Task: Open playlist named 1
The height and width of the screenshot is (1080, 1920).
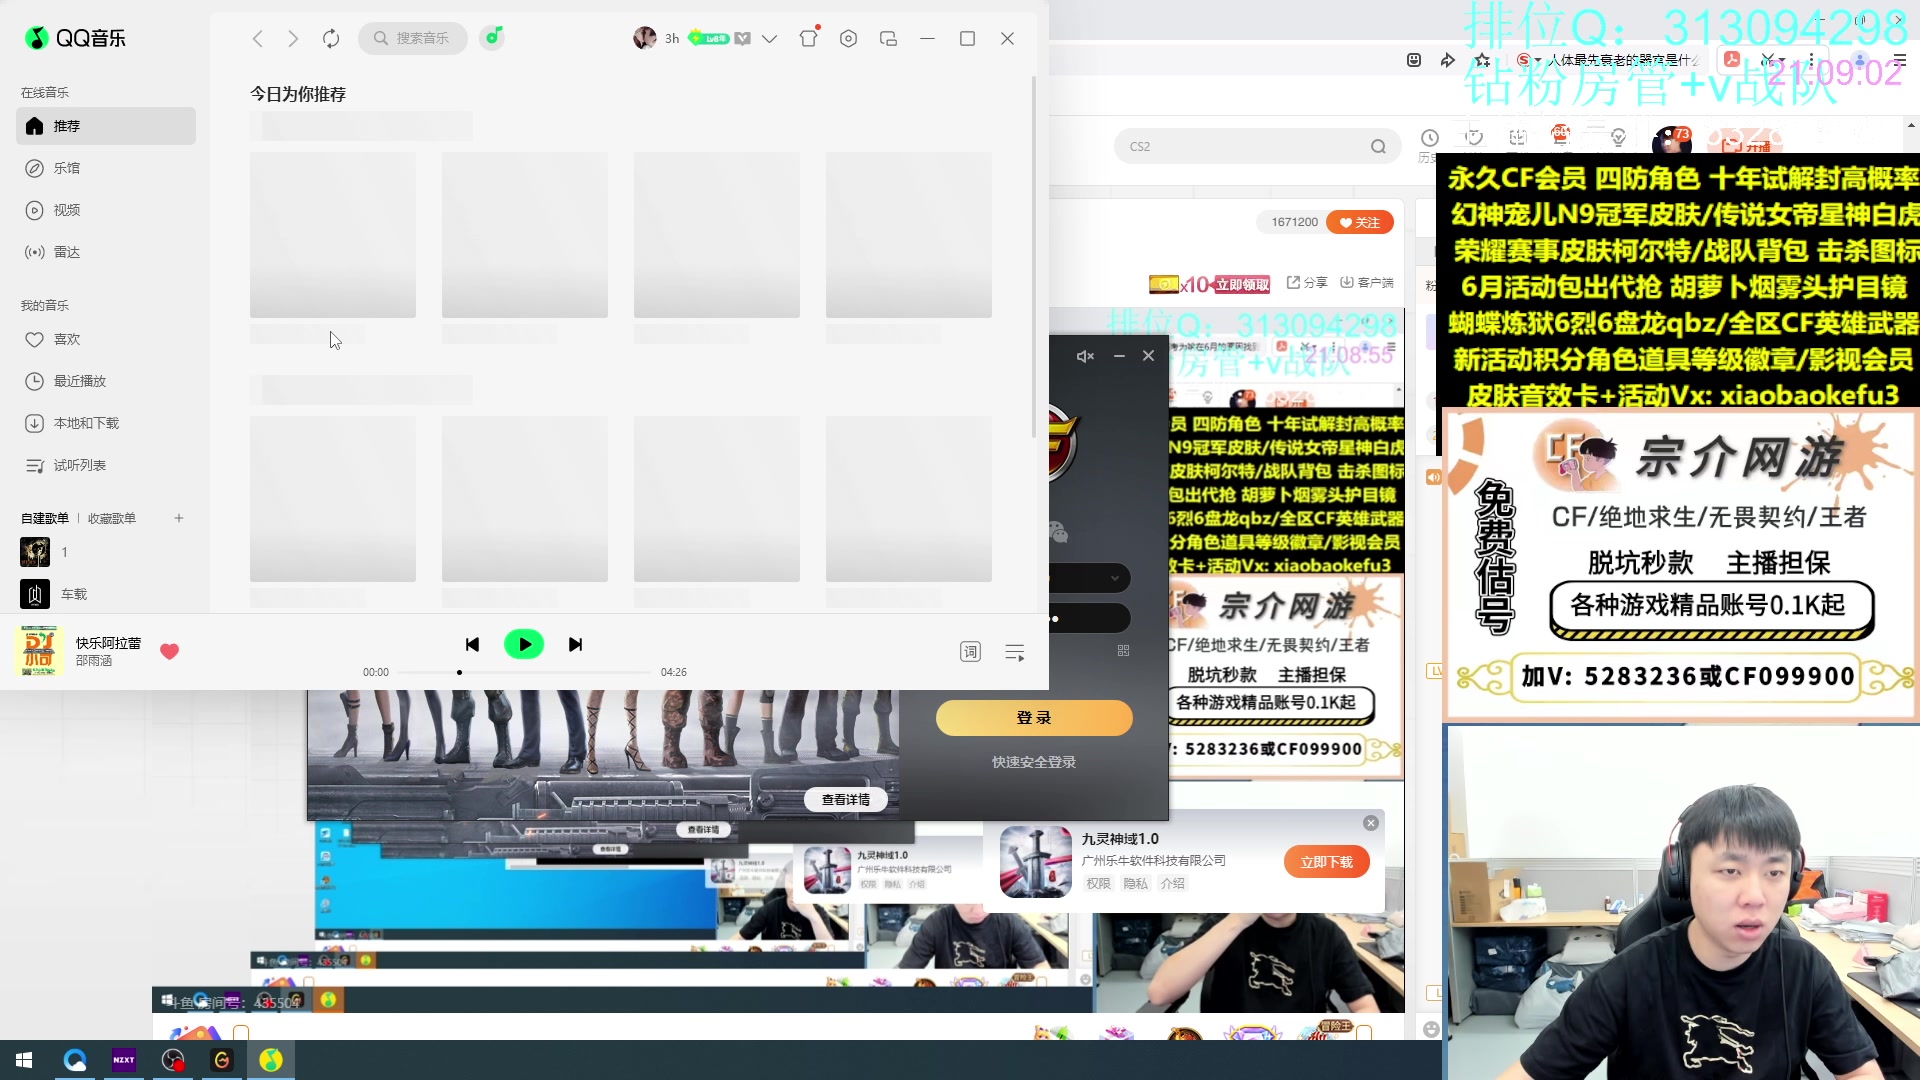Action: click(105, 552)
